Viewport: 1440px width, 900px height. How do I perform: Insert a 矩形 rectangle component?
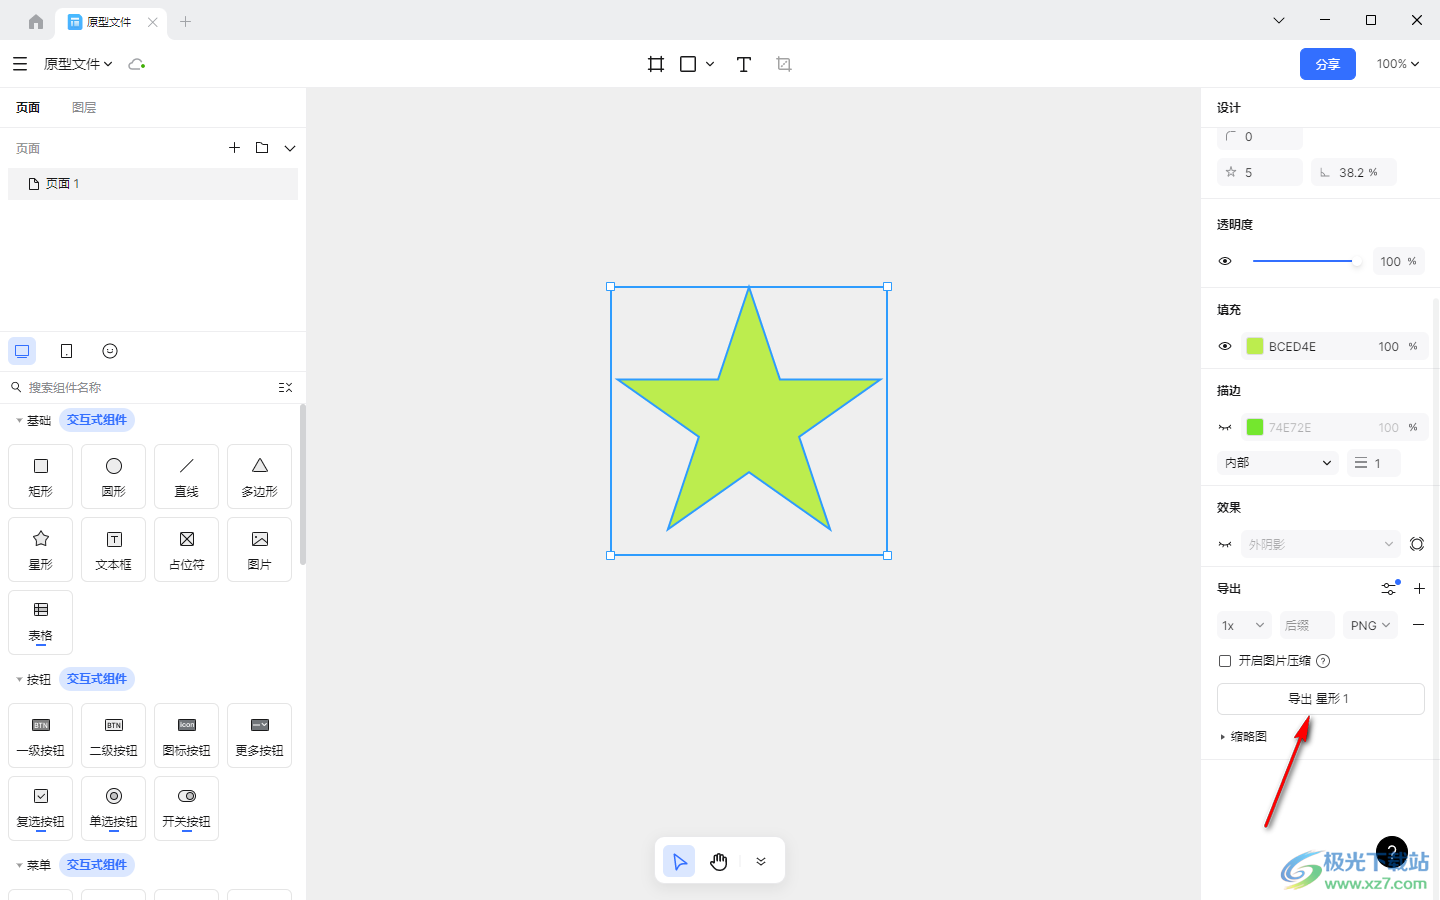(x=40, y=477)
